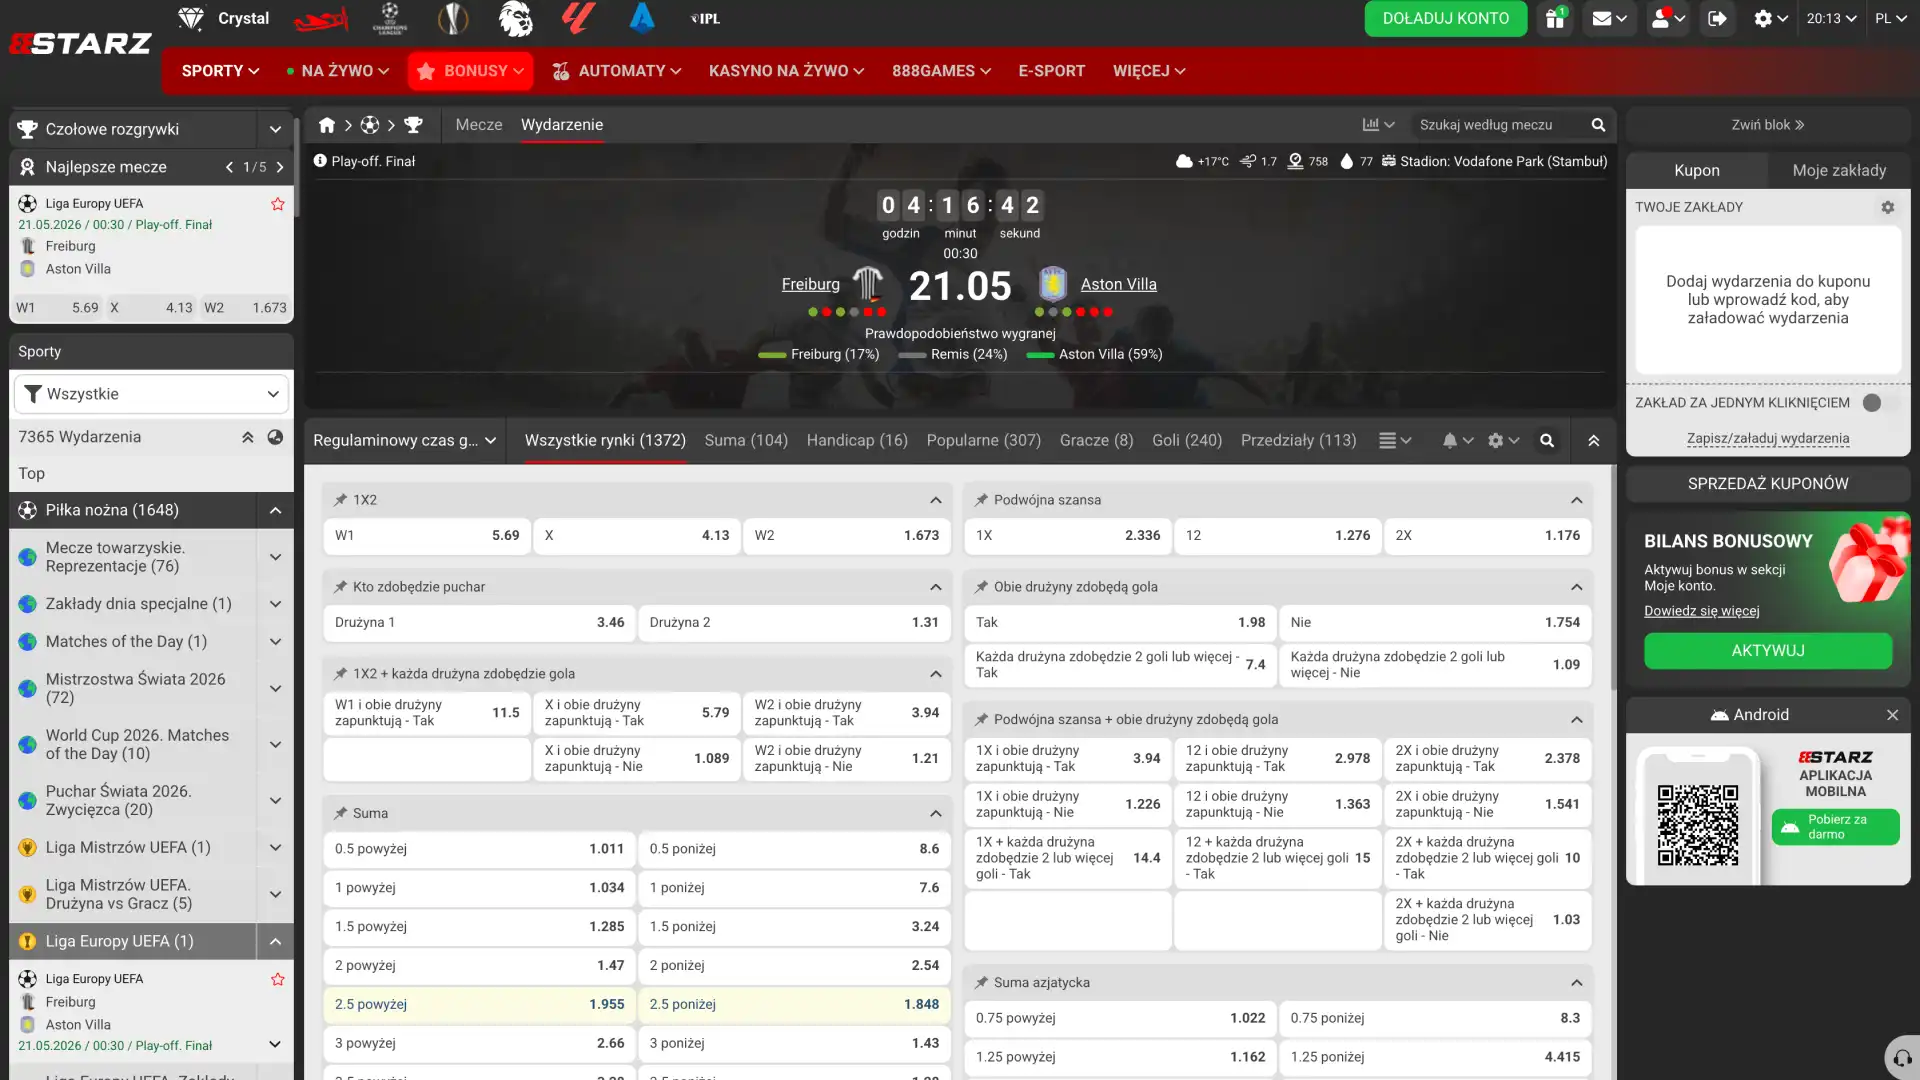1920x1080 pixels.
Task: Click the logout door icon
Action: coord(1717,19)
